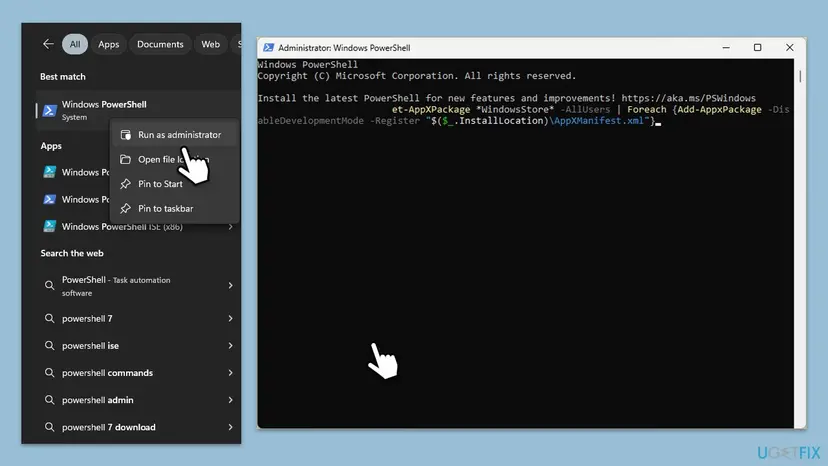Open second Windows PowerShell entry icon under Apps
The height and width of the screenshot is (466, 828).
pyautogui.click(x=50, y=199)
